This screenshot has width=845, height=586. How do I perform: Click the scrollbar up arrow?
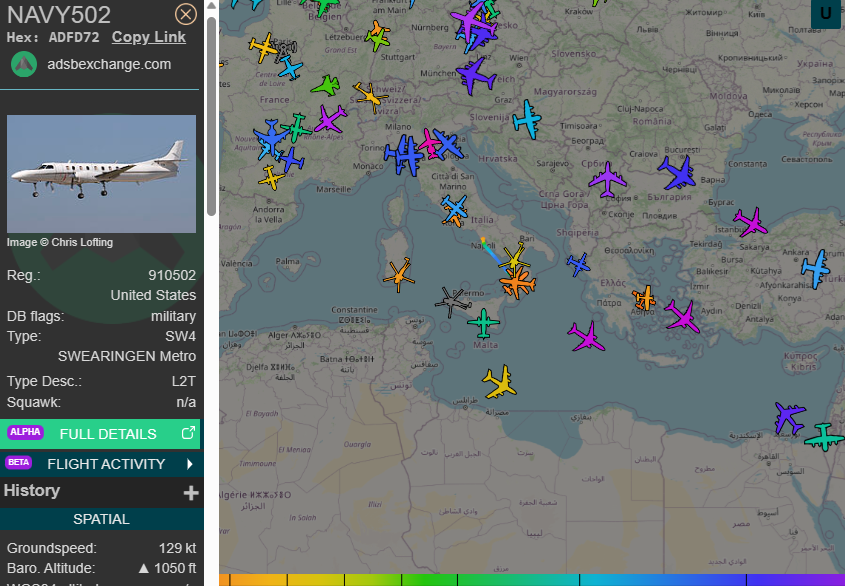coord(211,6)
